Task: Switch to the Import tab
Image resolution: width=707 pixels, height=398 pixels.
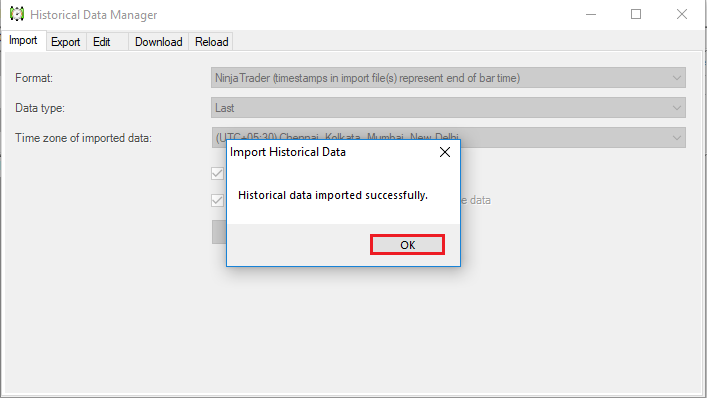Action: click(23, 41)
